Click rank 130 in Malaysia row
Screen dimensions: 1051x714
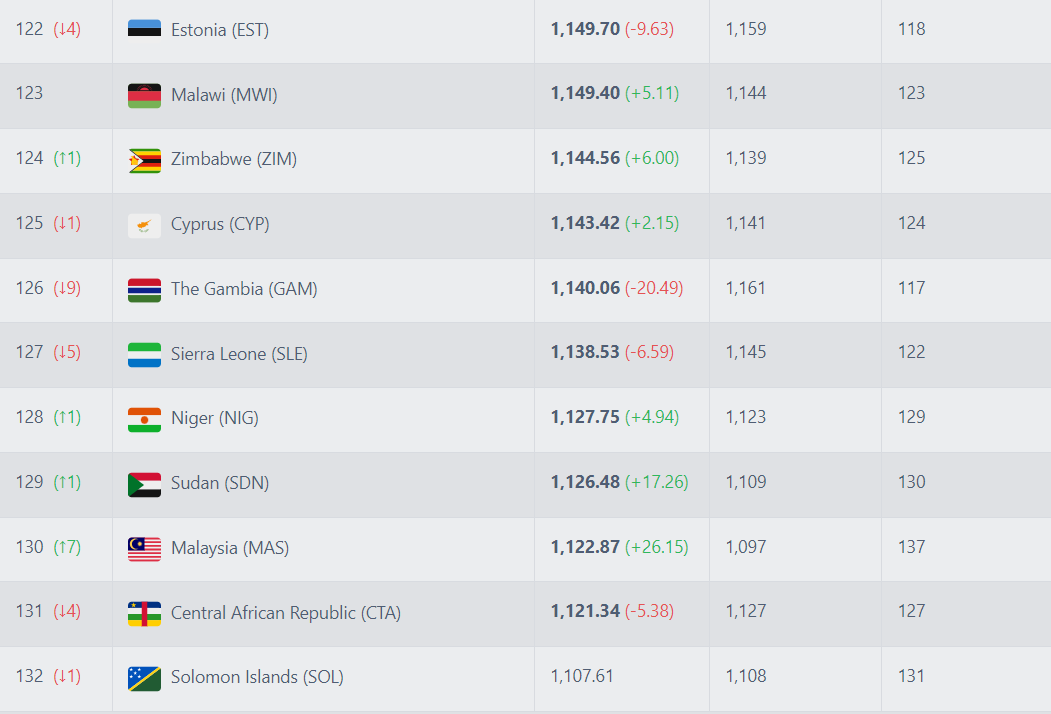coord(29,546)
